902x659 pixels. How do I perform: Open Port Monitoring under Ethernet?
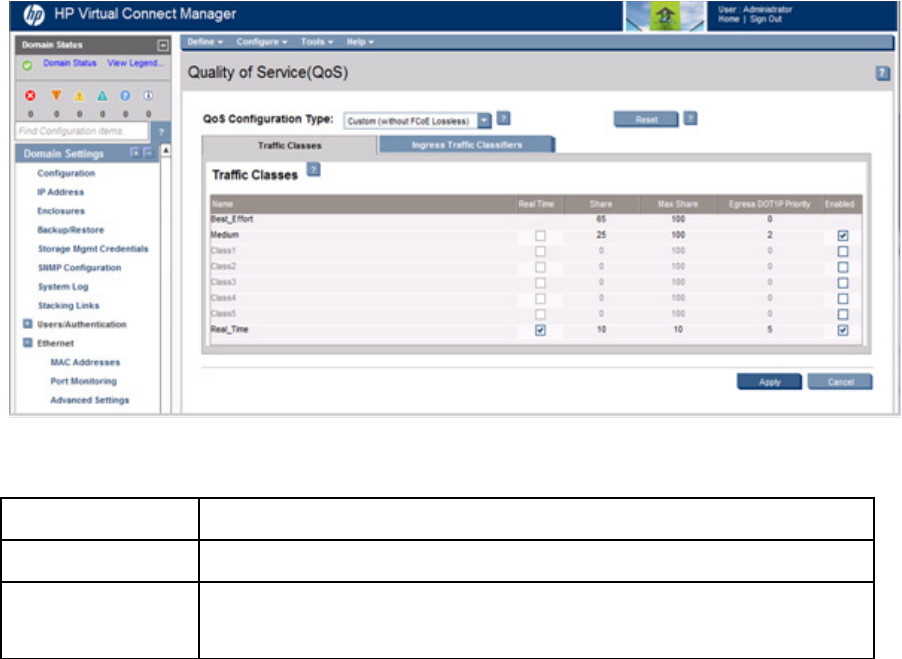click(x=83, y=381)
